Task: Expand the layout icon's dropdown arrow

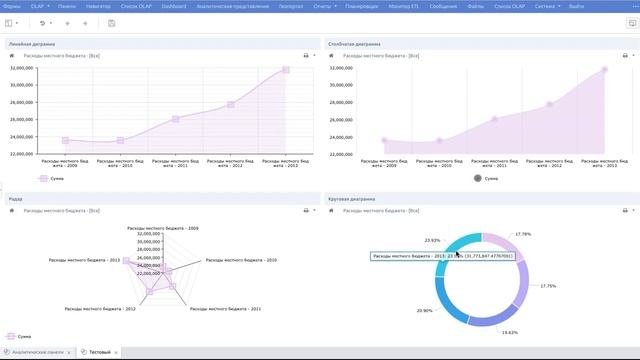Action: pyautogui.click(x=17, y=23)
